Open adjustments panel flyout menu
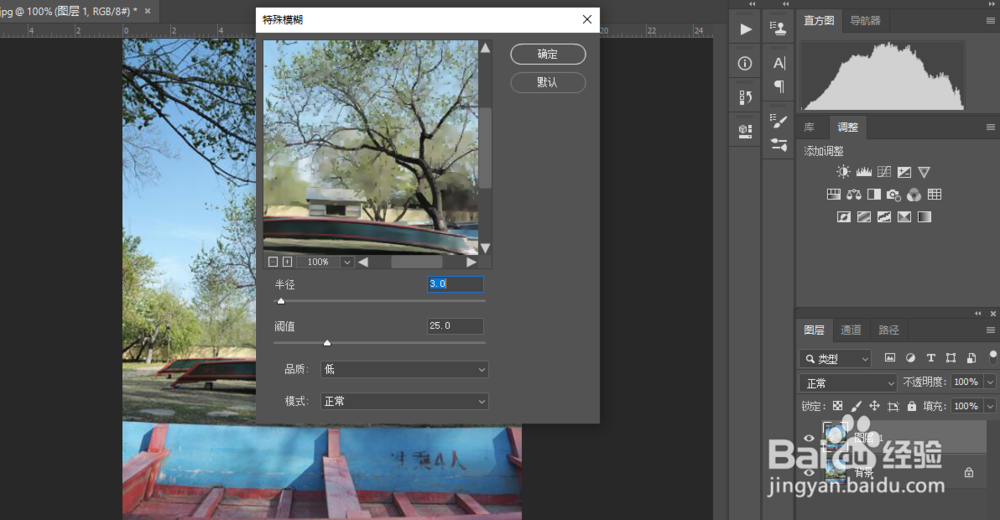 (x=990, y=127)
